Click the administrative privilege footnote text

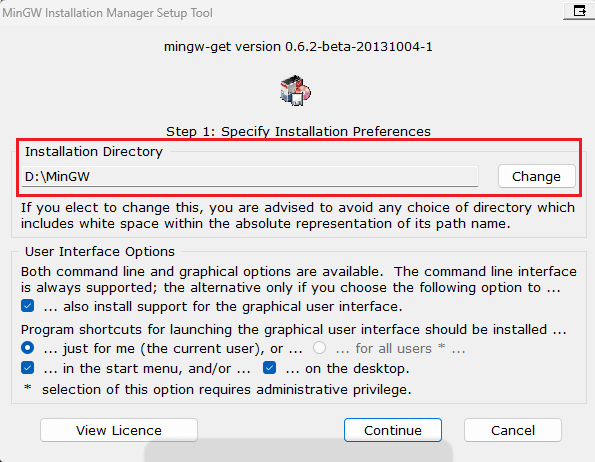coord(218,390)
